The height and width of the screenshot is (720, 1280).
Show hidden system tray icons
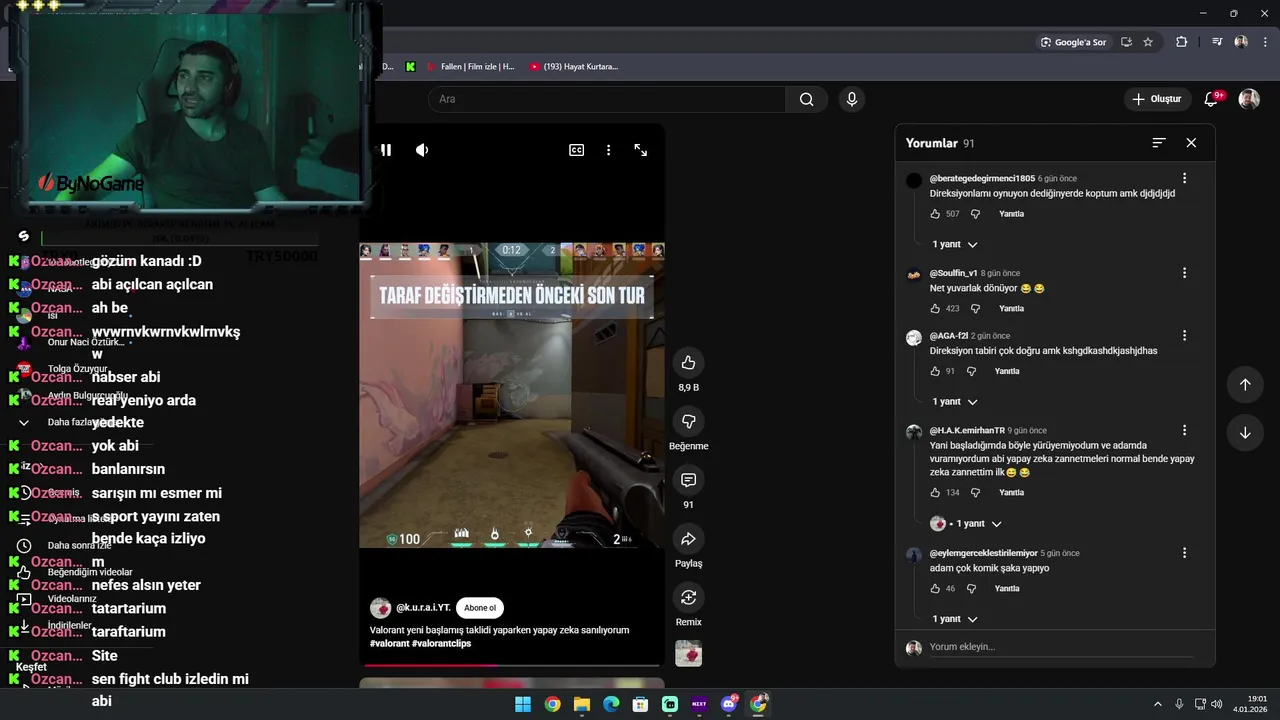(x=1158, y=704)
